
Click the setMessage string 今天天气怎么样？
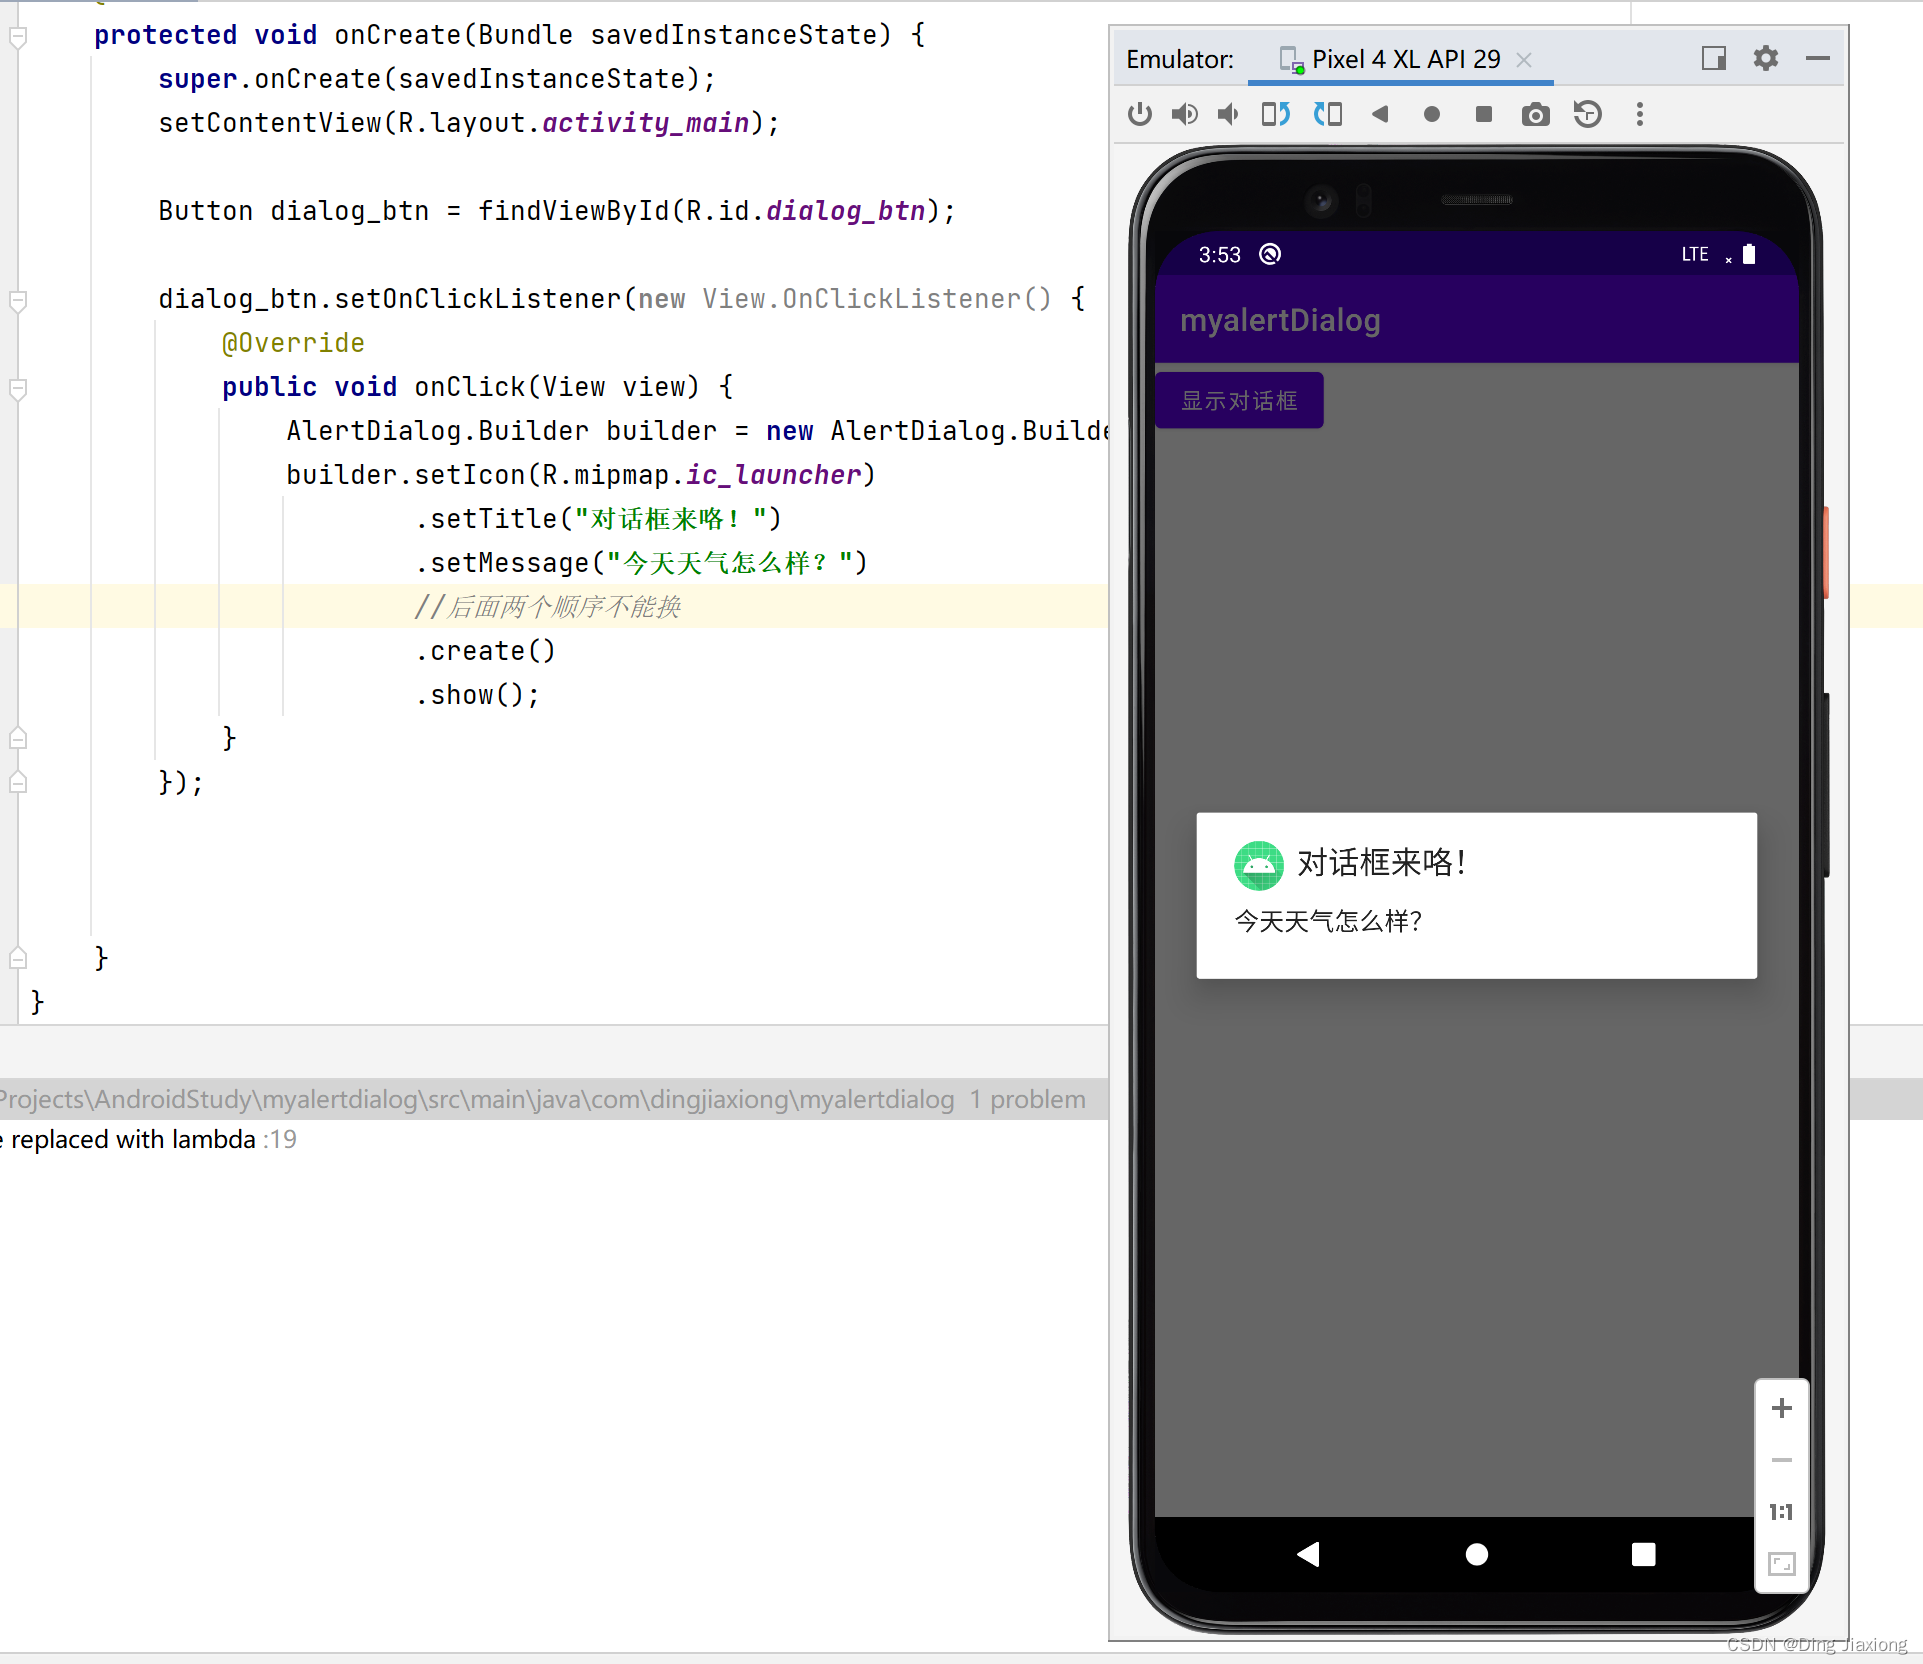point(729,563)
